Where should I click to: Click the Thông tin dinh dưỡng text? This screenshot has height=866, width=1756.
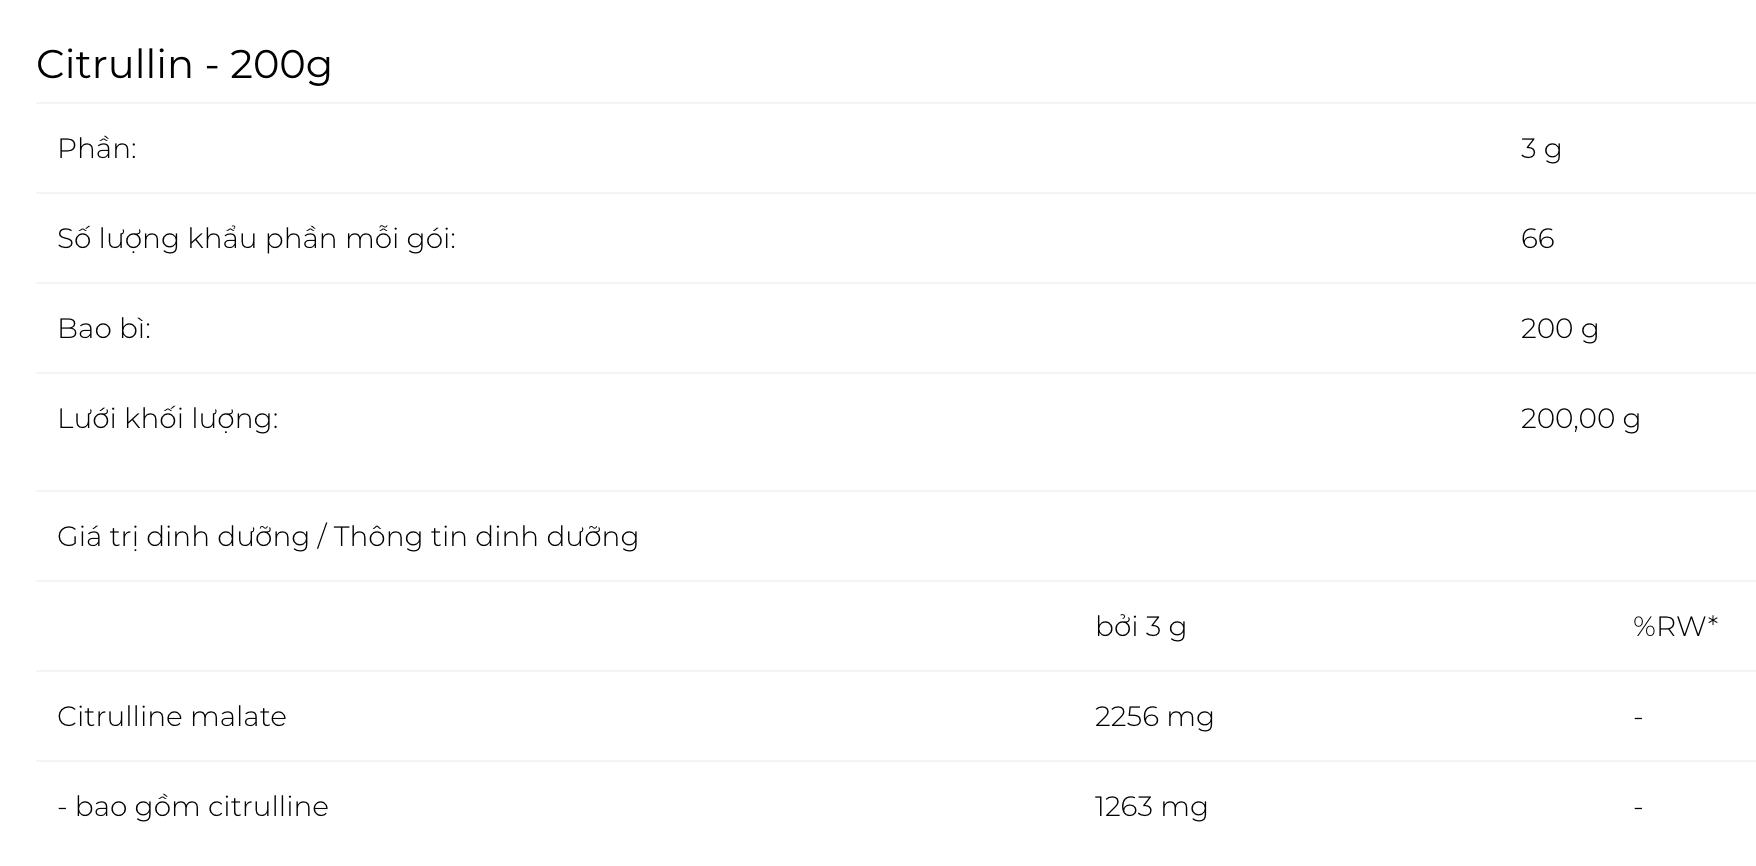486,537
